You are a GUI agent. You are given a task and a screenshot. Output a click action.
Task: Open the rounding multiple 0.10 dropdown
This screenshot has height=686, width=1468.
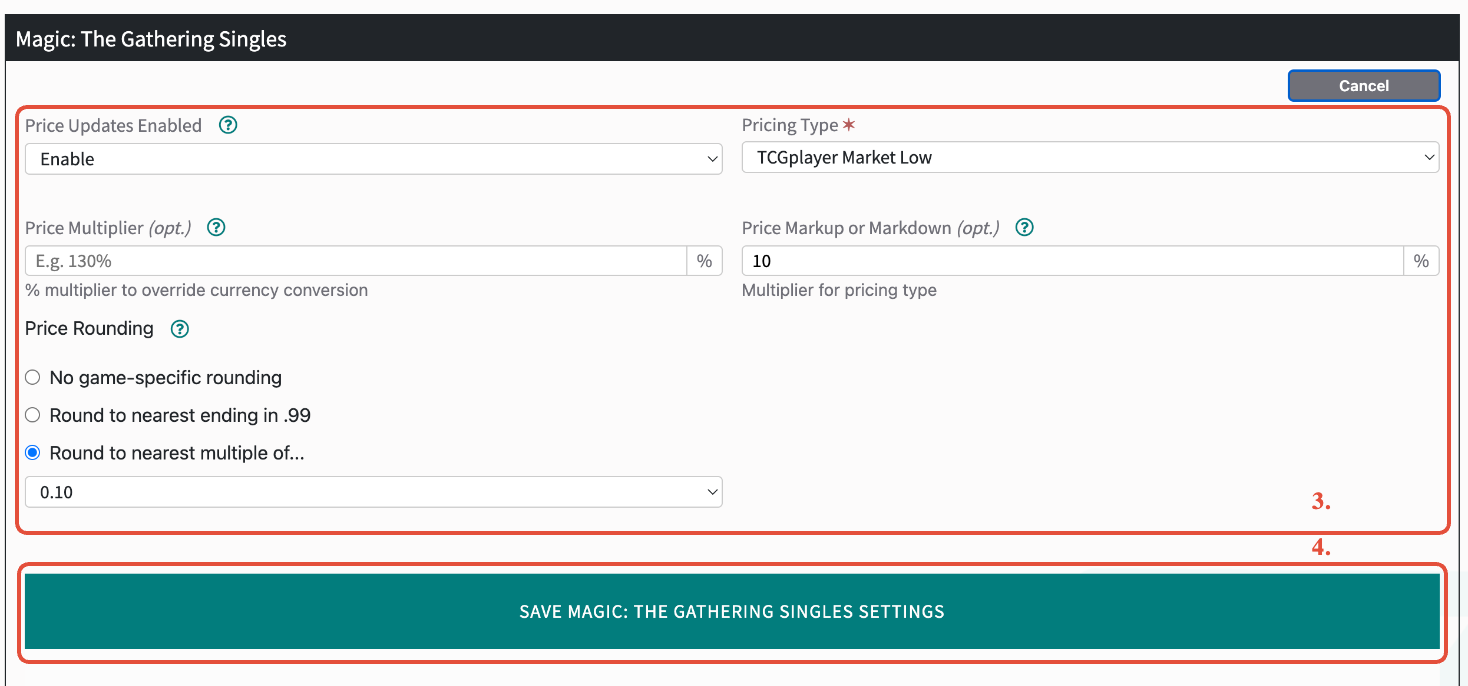point(374,492)
